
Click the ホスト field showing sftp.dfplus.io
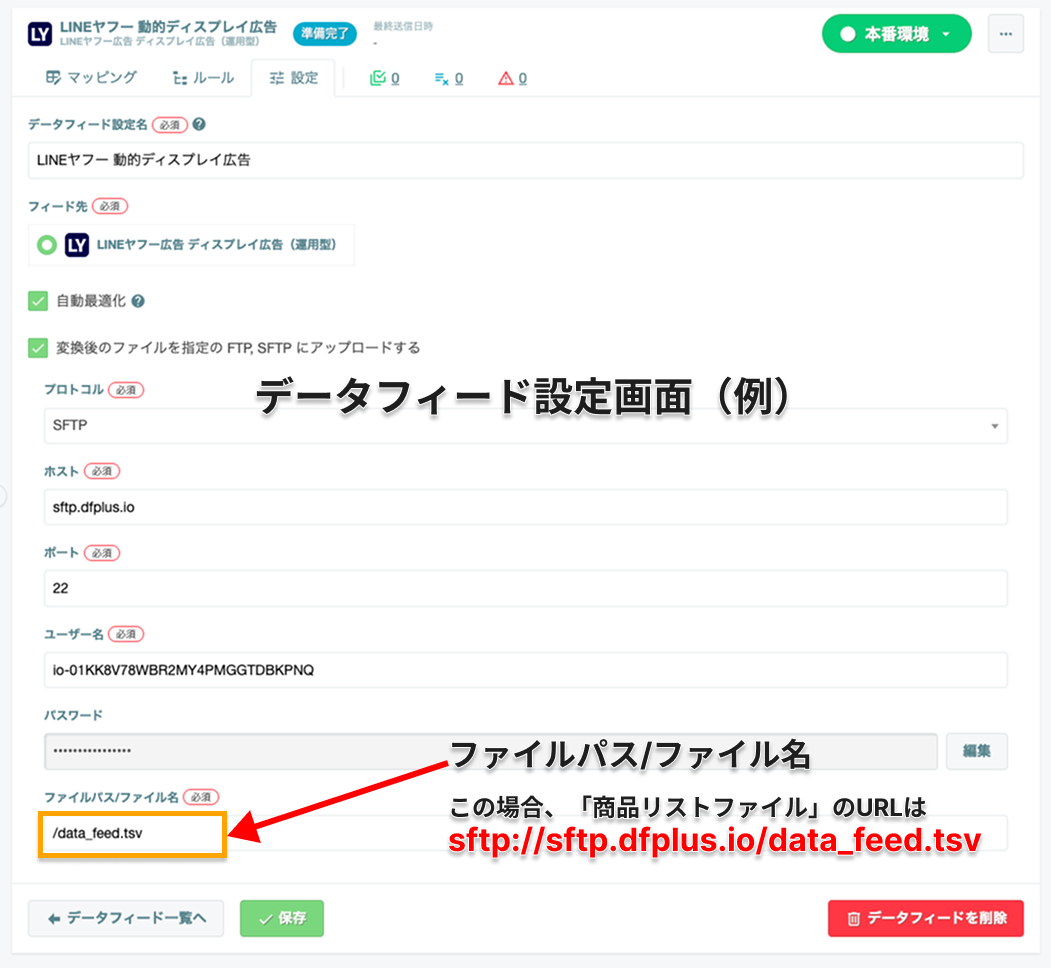[x=526, y=507]
